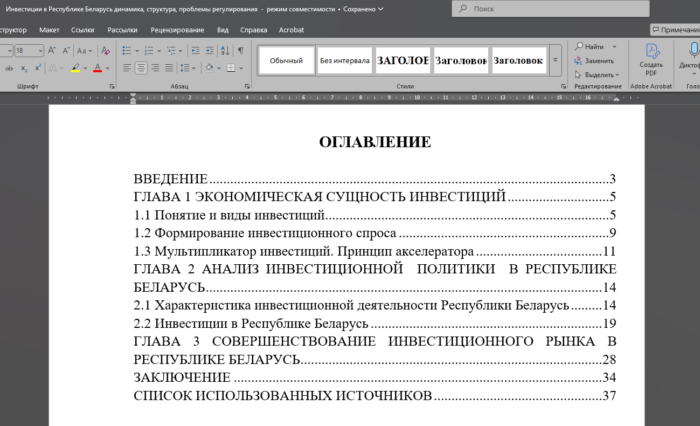700x426 pixels.
Task: Apply the Обычный style
Action: (286, 60)
